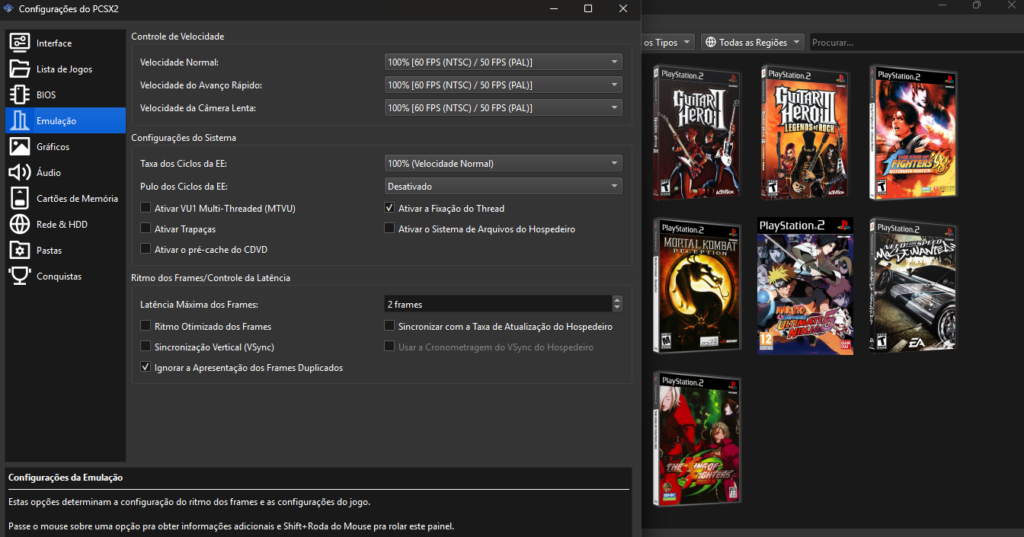Select Need for Speed Most Wanted cover
Image resolution: width=1024 pixels, height=537 pixels.
(x=912, y=285)
